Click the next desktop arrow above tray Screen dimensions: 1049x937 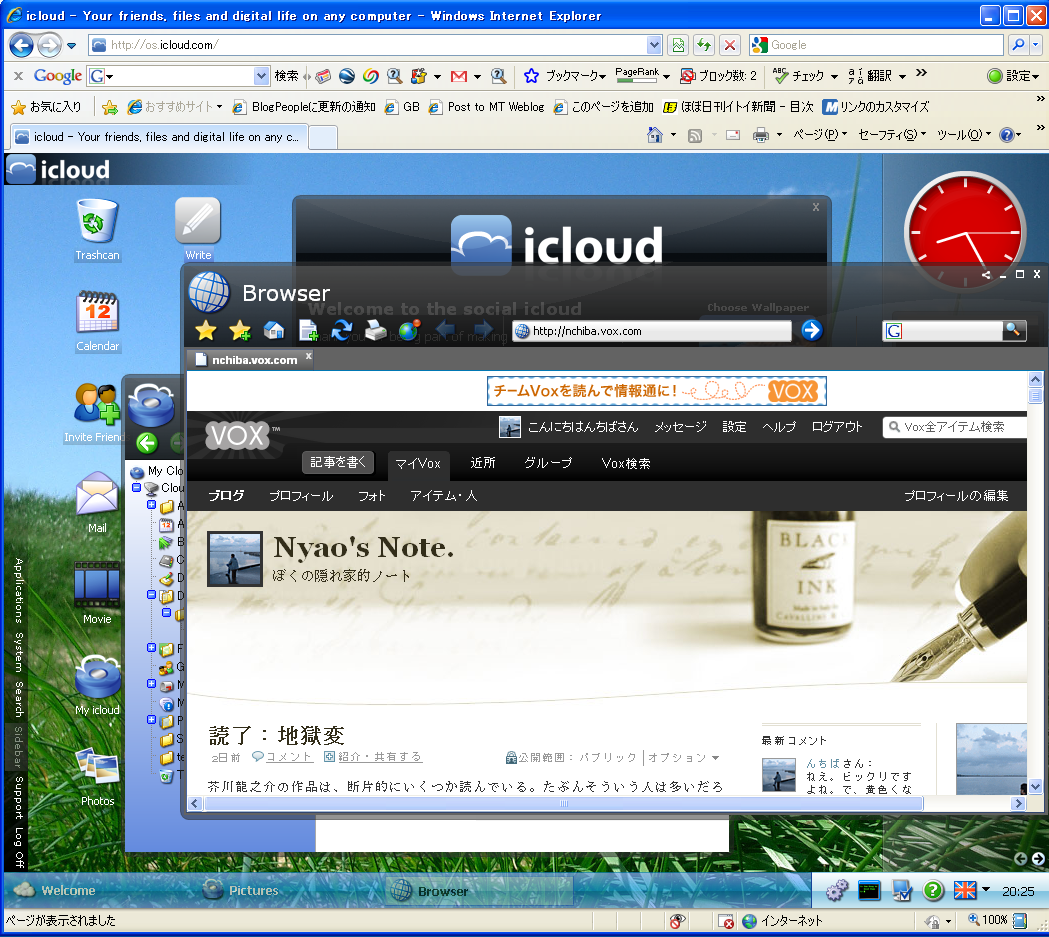click(1038, 859)
